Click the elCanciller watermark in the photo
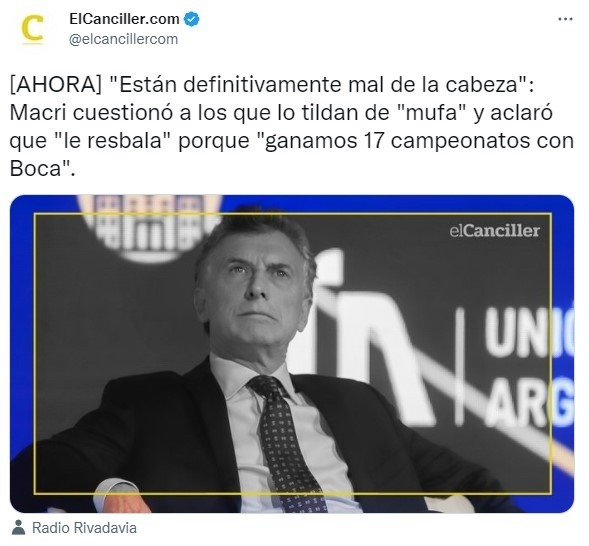Image resolution: width=589 pixels, height=546 pixels. [x=494, y=231]
